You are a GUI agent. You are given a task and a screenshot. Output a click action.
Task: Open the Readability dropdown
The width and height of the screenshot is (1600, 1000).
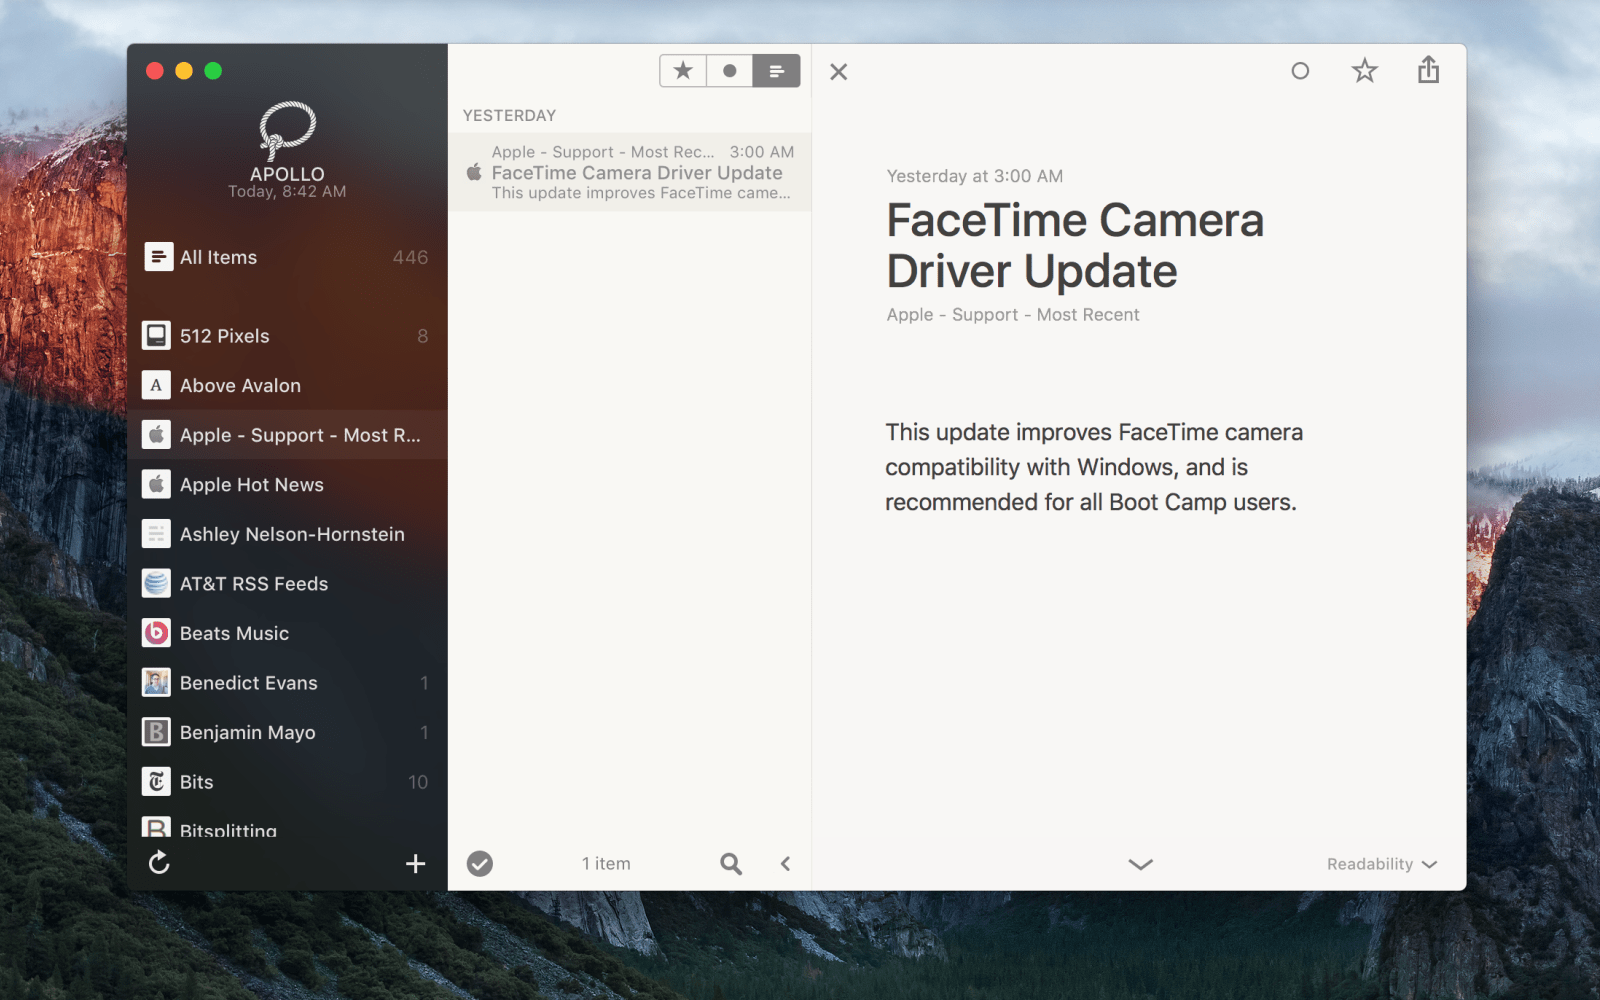tap(1381, 864)
